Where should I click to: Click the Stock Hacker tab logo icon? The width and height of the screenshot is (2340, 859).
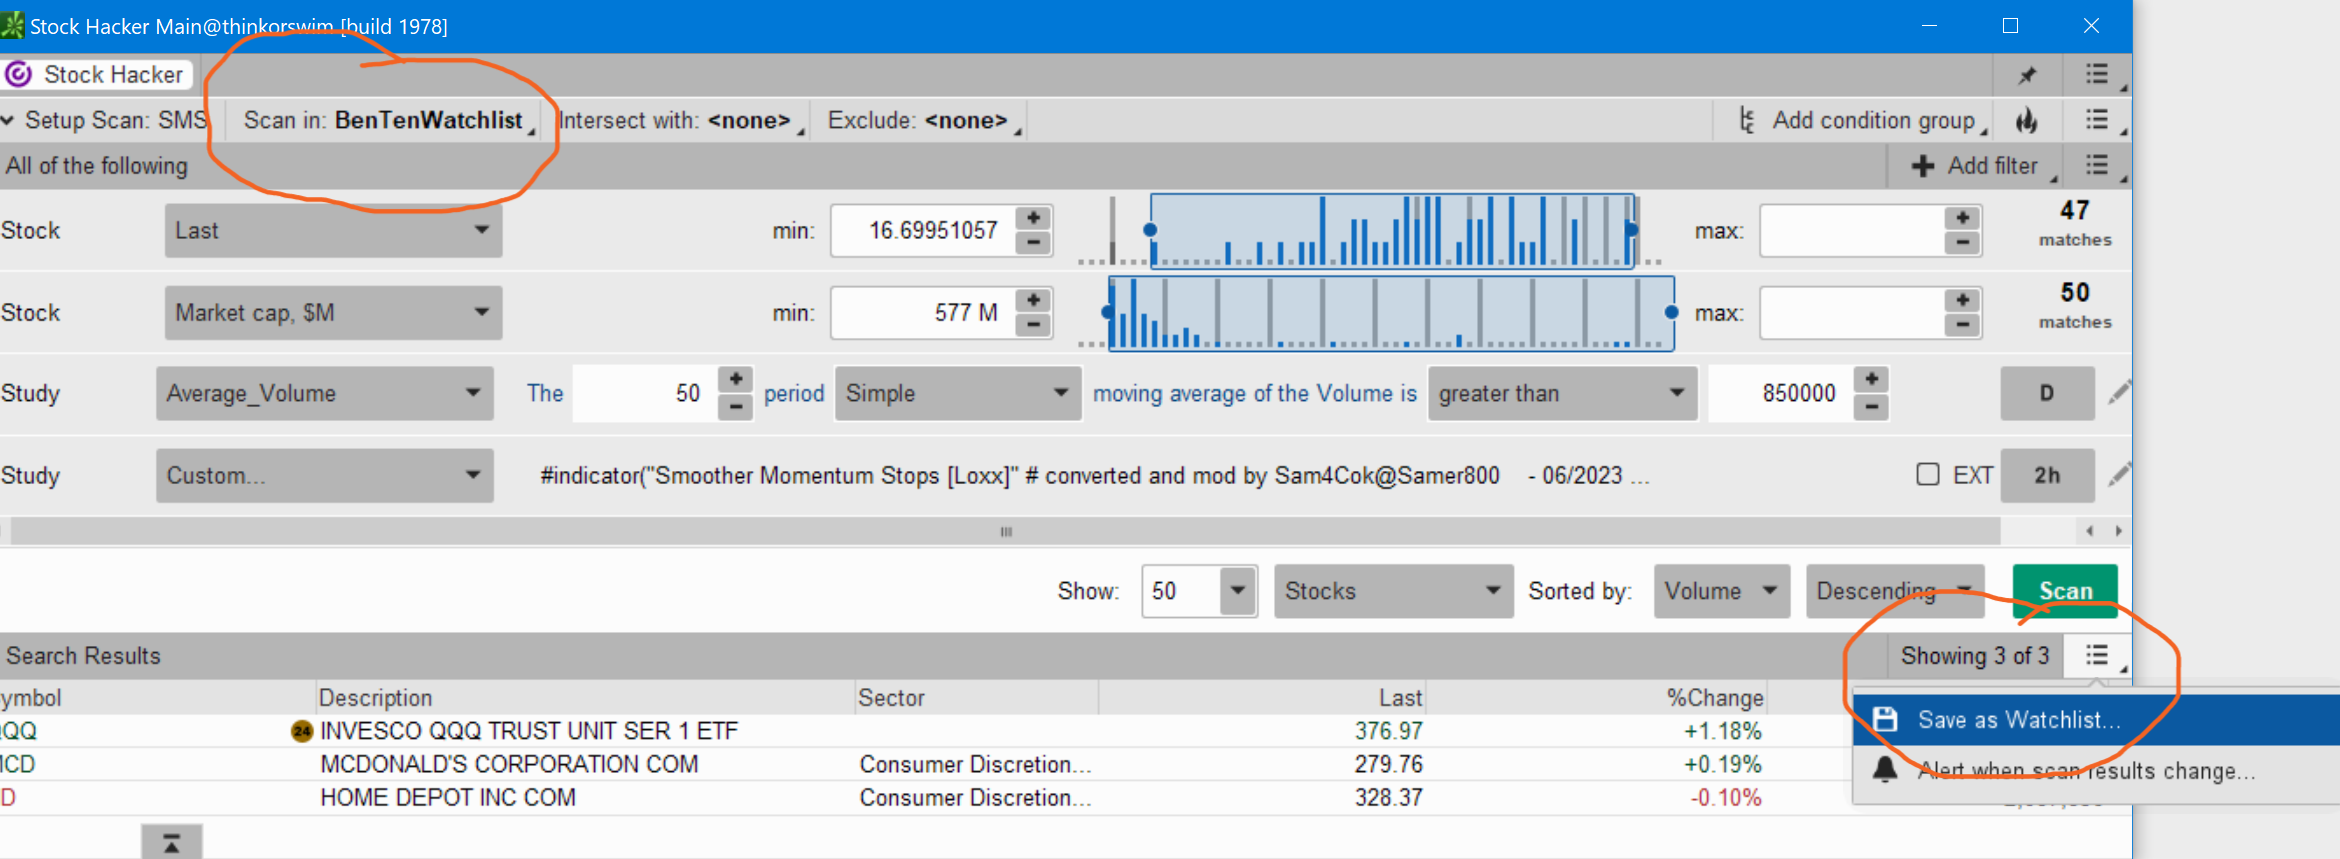[18, 75]
